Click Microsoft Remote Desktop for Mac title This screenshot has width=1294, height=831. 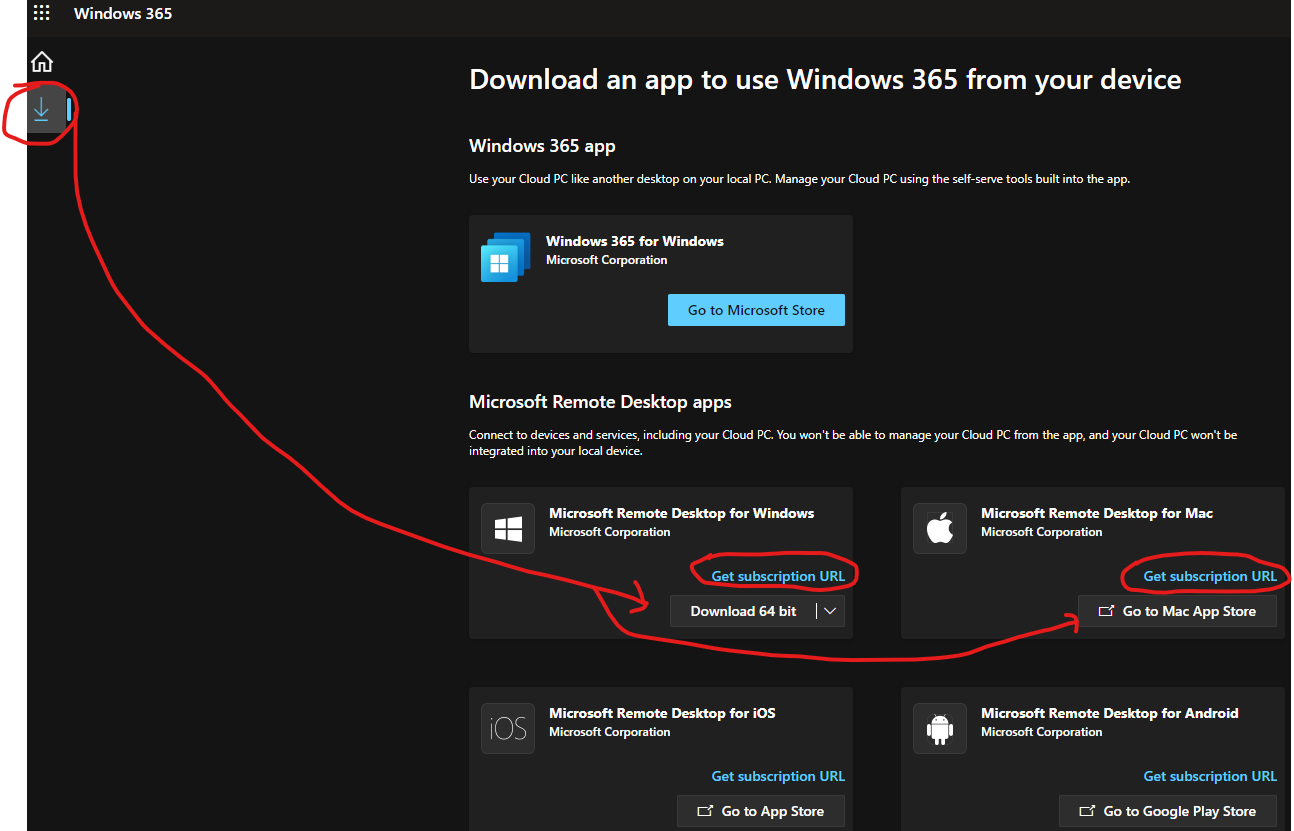(1097, 513)
